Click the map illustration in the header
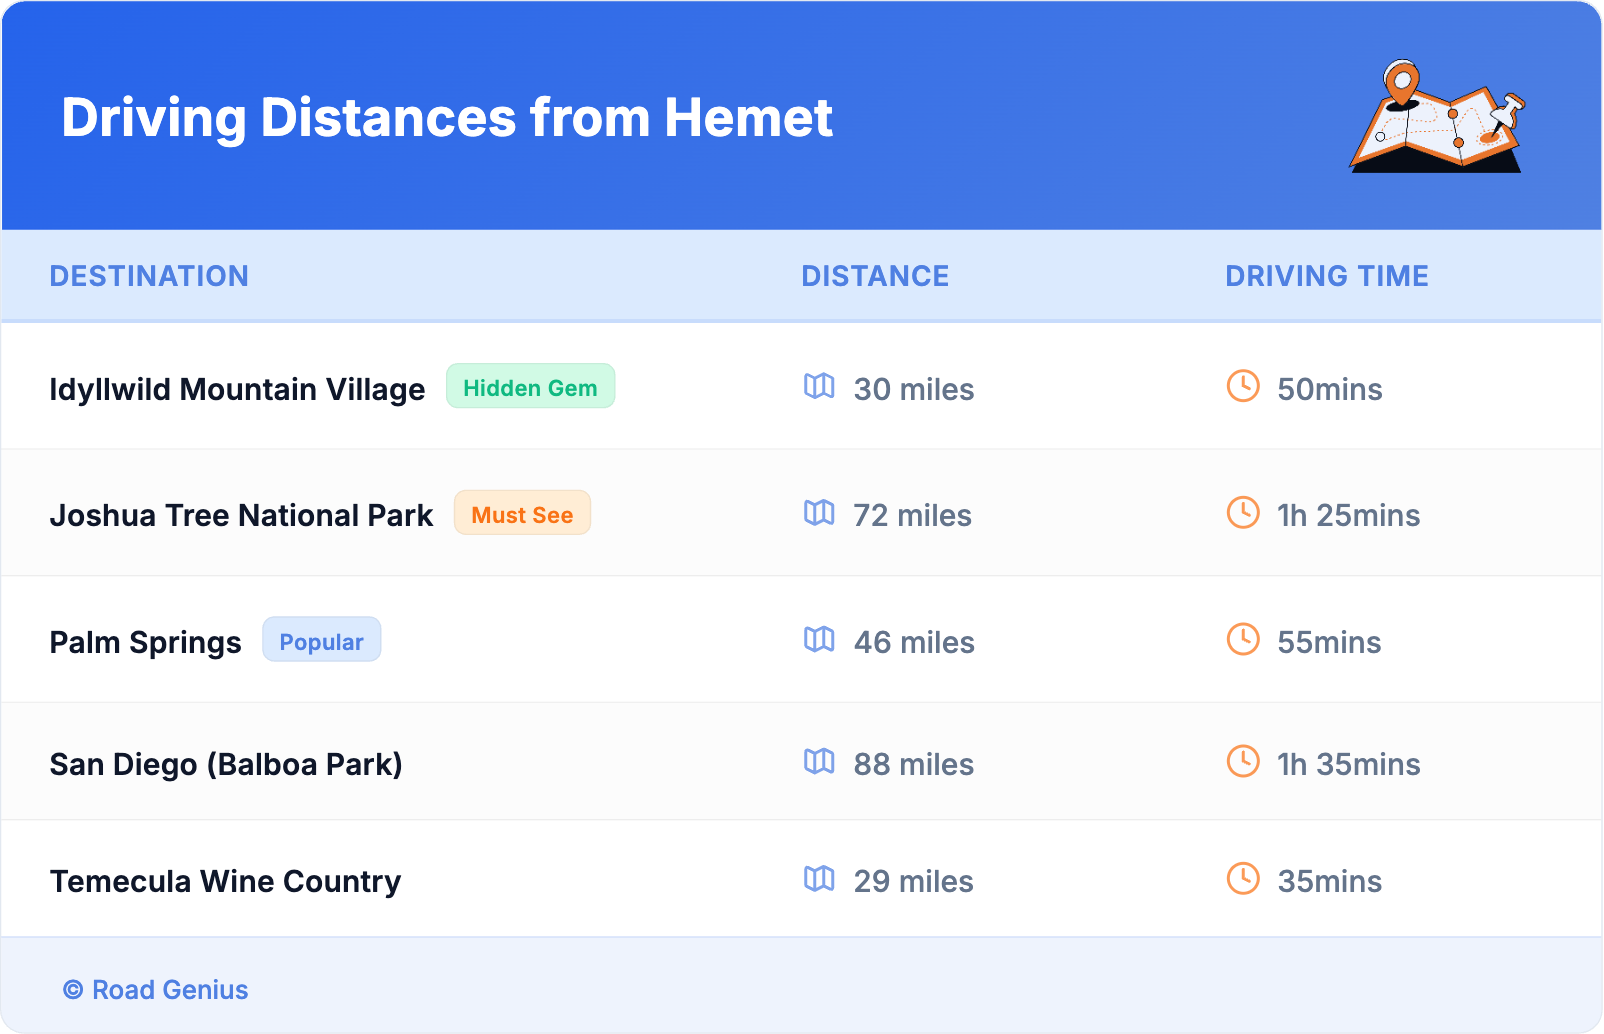Image resolution: width=1604 pixels, height=1034 pixels. [1437, 117]
